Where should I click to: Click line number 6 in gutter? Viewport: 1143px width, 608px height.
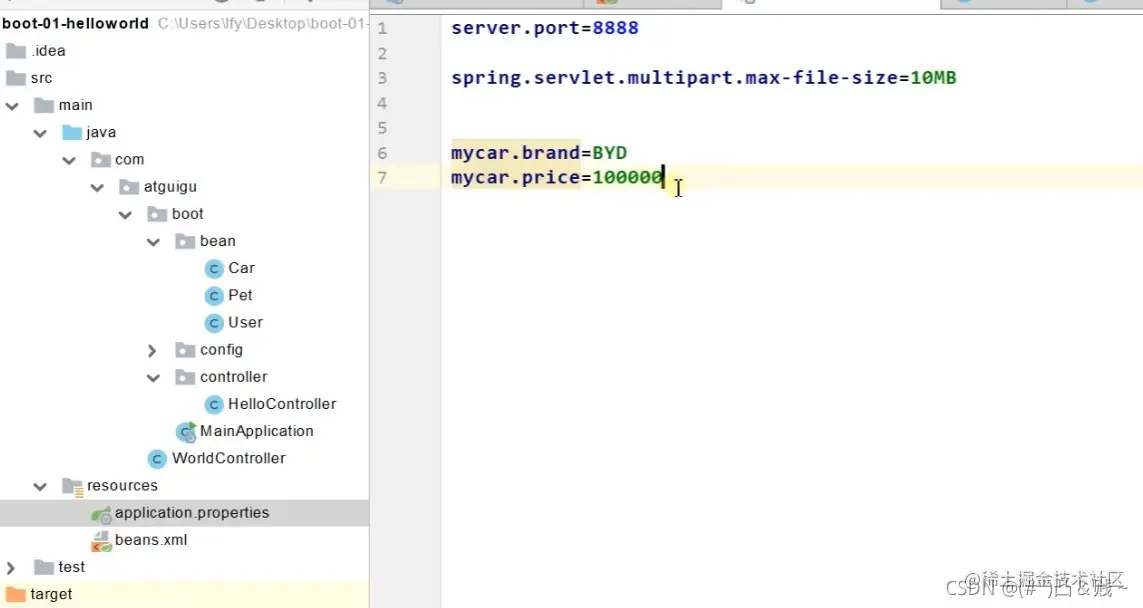coord(383,153)
